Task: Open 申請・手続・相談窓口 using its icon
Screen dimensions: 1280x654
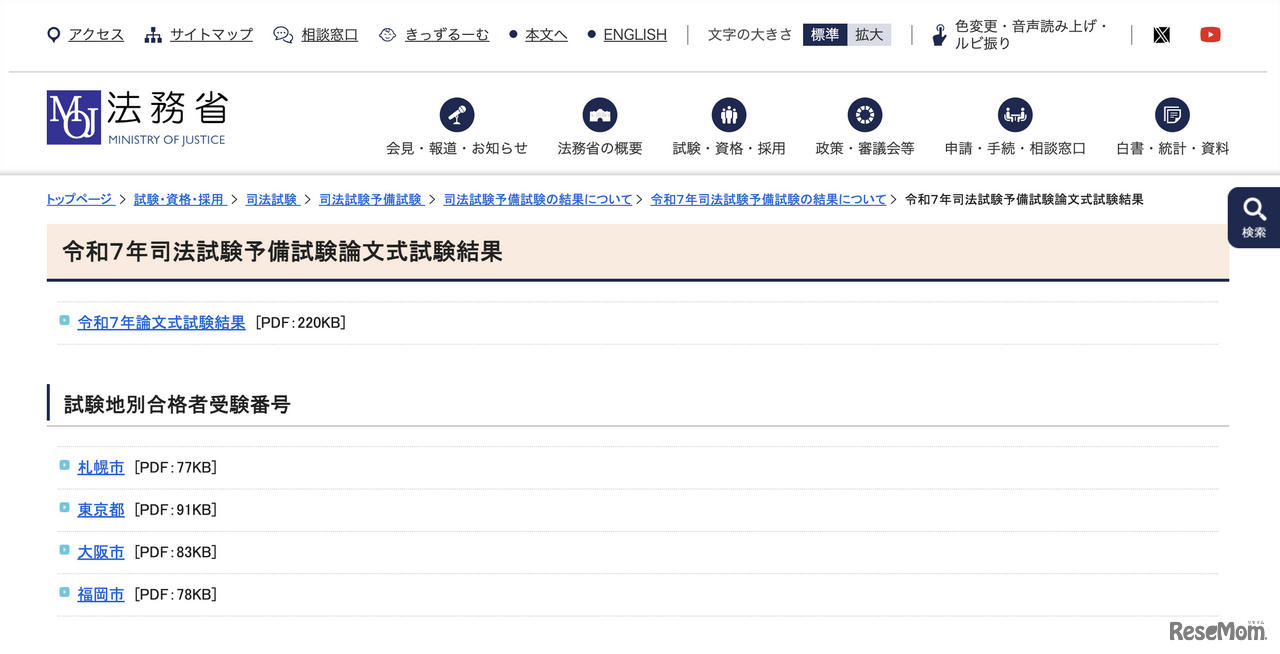Action: pos(1014,114)
